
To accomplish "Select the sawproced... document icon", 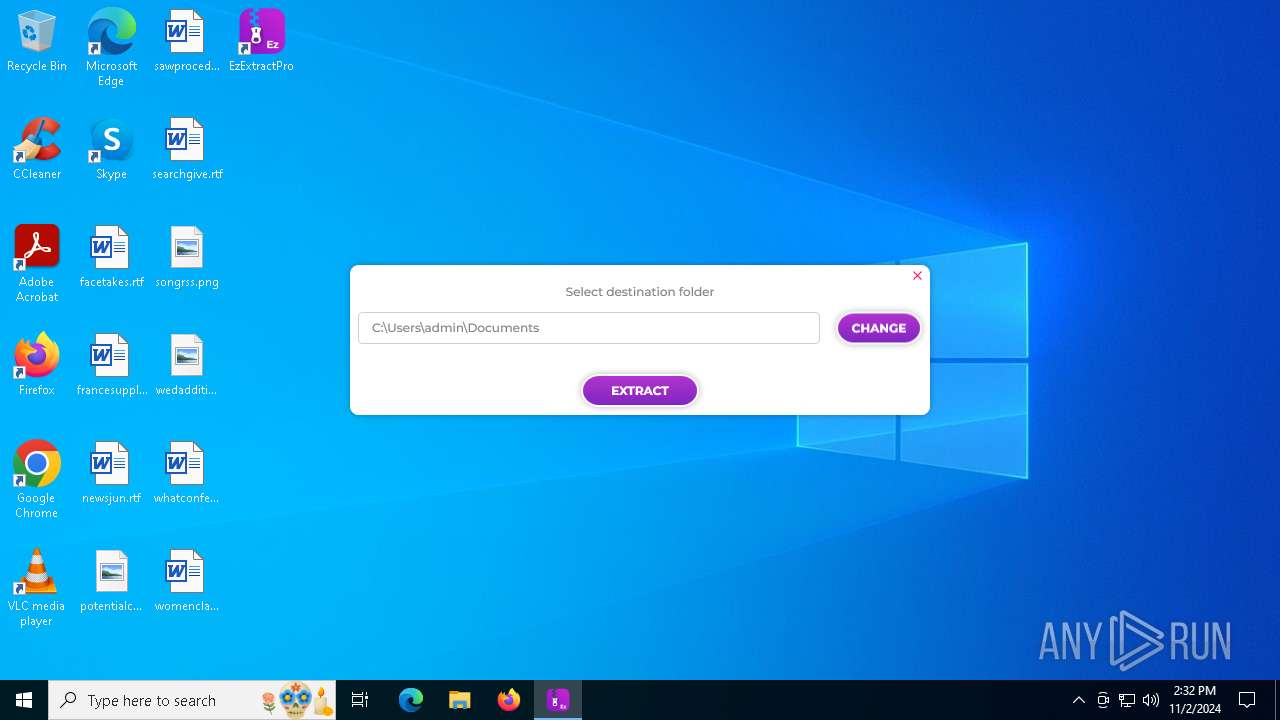I will (x=186, y=41).
